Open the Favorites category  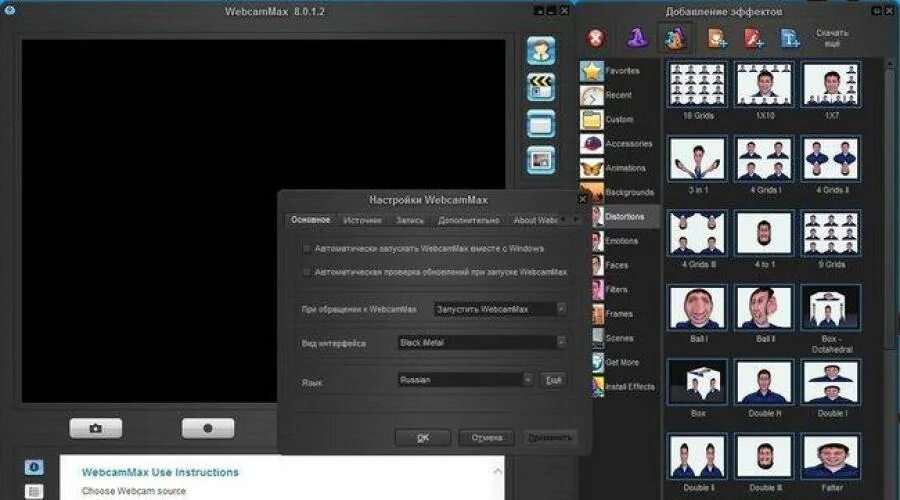pyautogui.click(x=619, y=71)
